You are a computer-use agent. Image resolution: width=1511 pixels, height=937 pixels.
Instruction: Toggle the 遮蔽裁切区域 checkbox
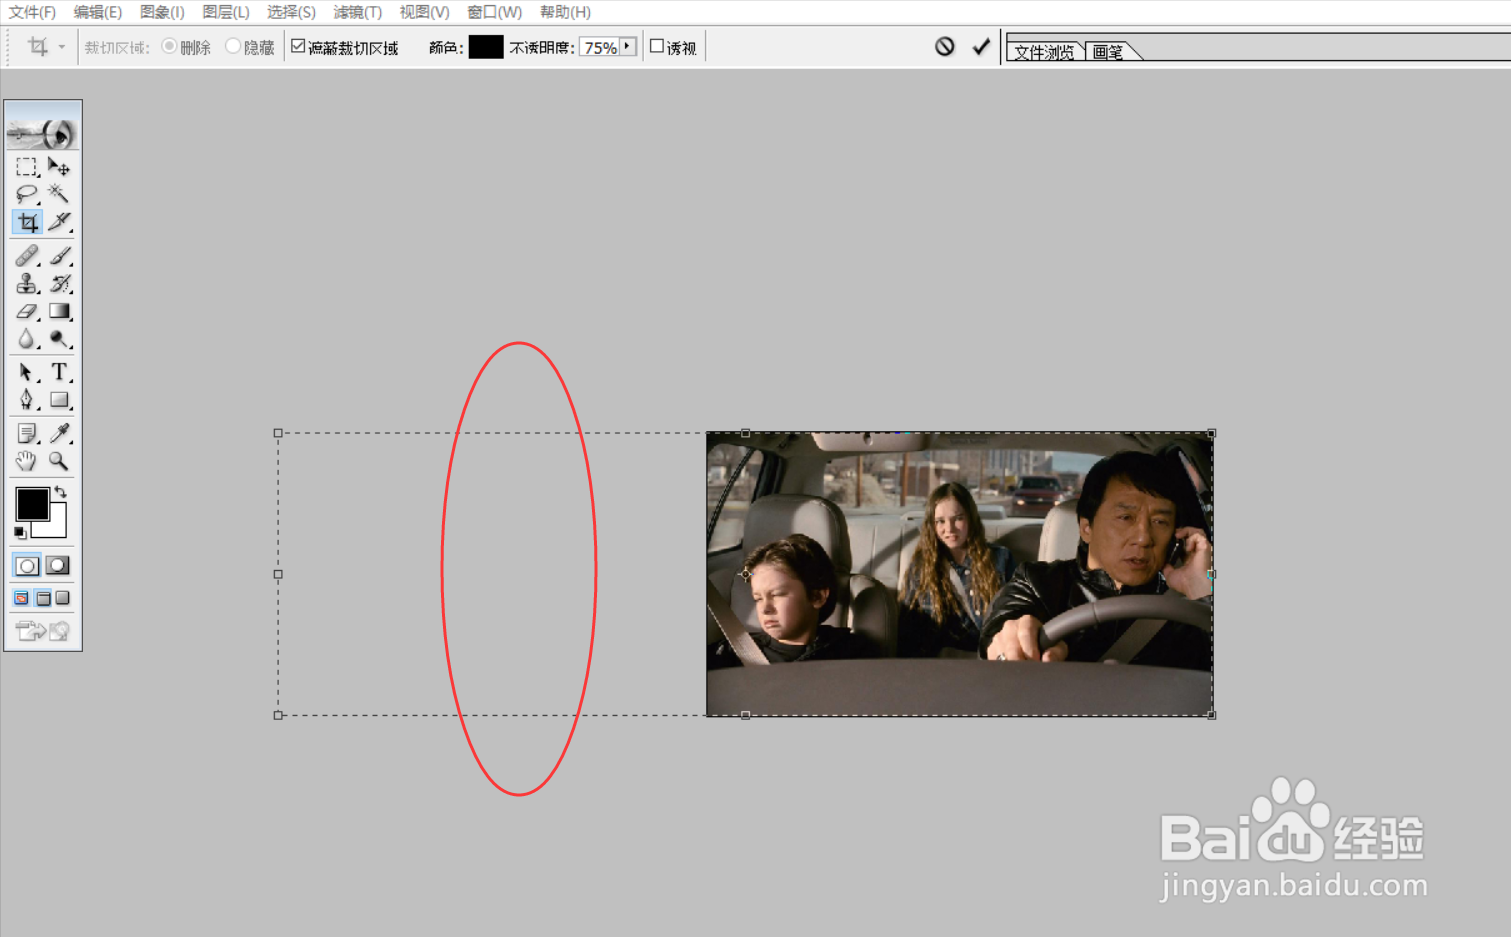pyautogui.click(x=298, y=46)
